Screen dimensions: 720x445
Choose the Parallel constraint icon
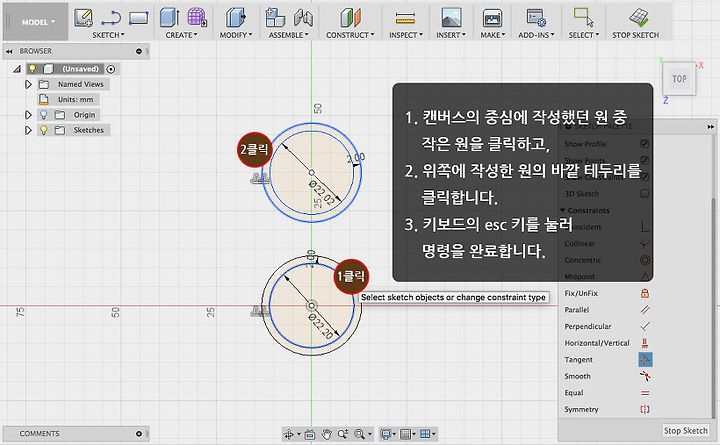pos(645,310)
